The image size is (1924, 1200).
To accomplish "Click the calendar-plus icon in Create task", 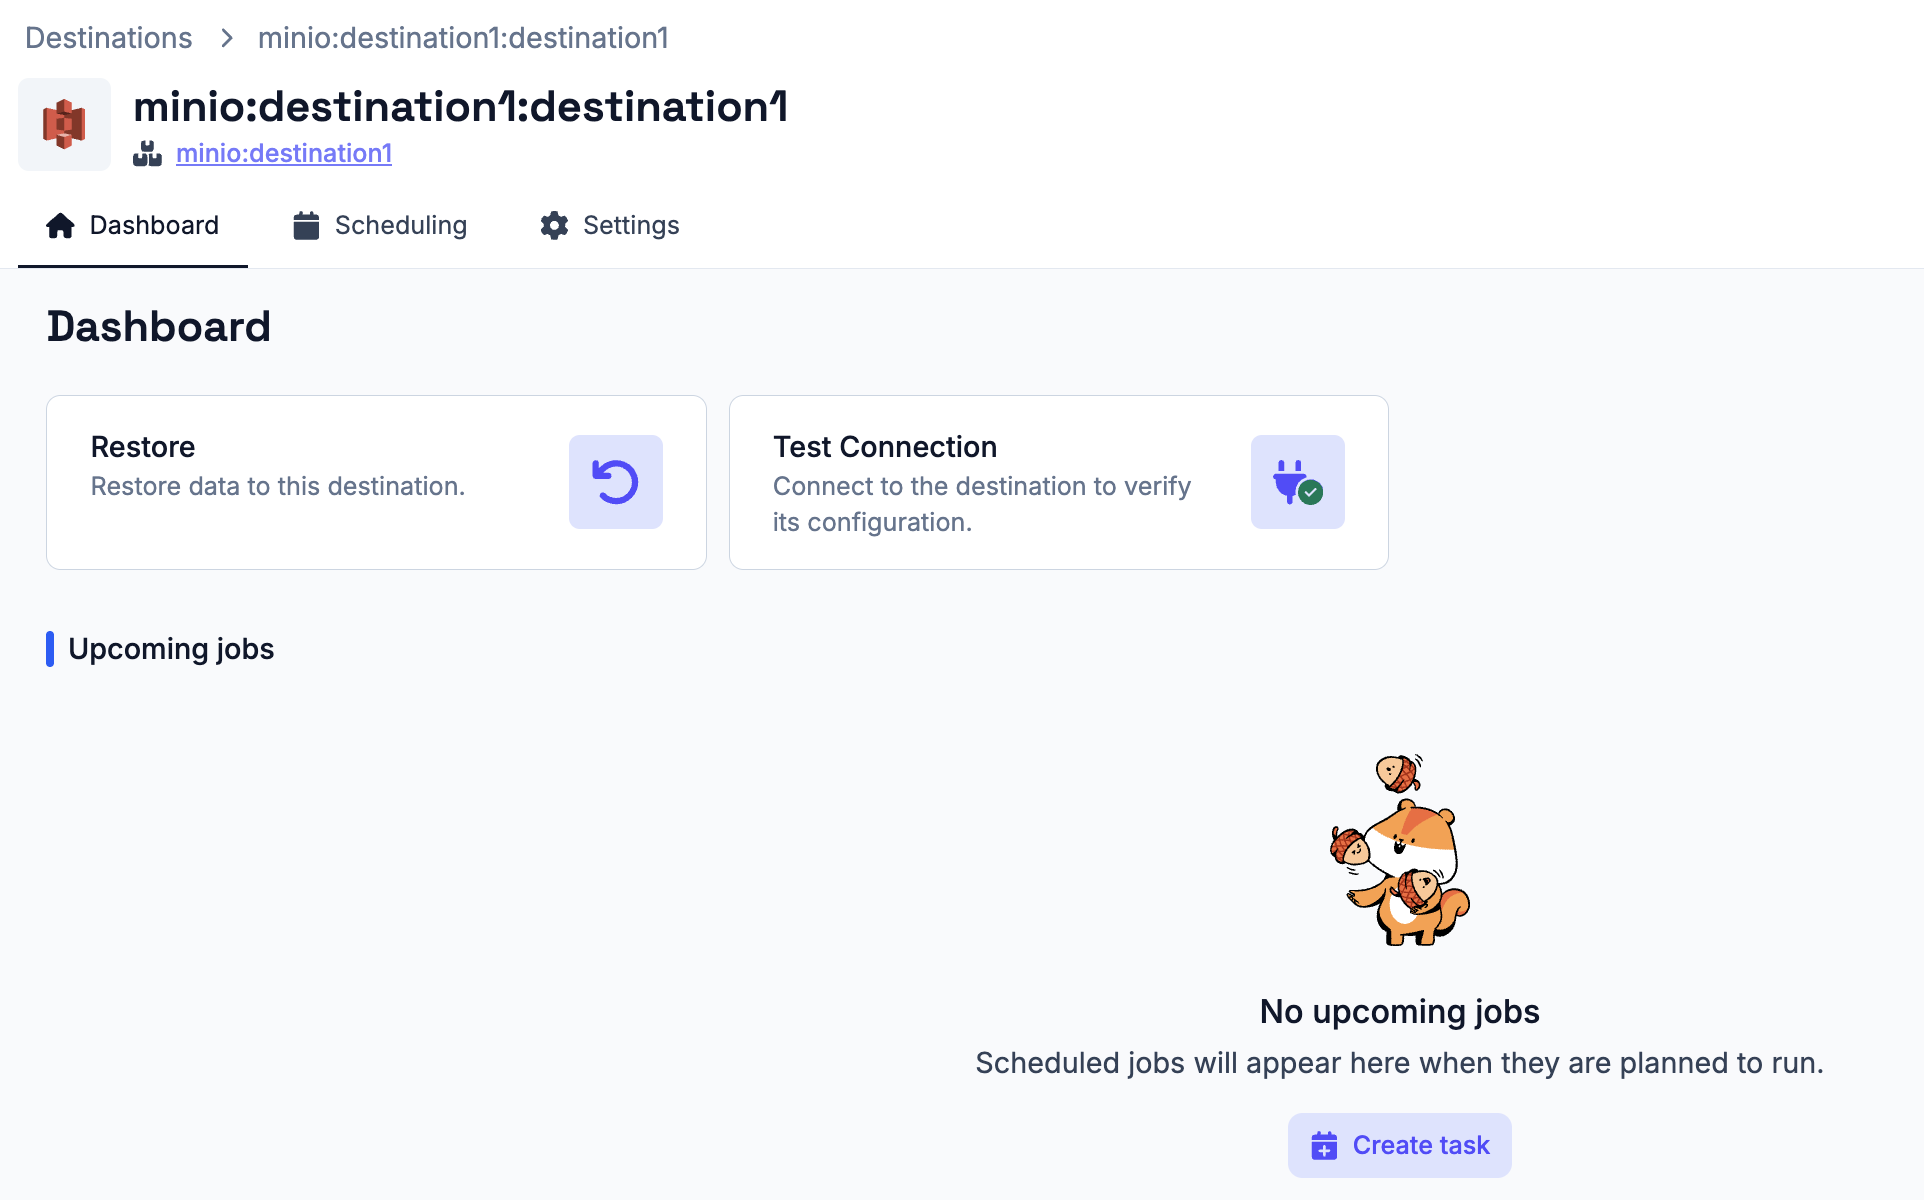I will pos(1324,1145).
